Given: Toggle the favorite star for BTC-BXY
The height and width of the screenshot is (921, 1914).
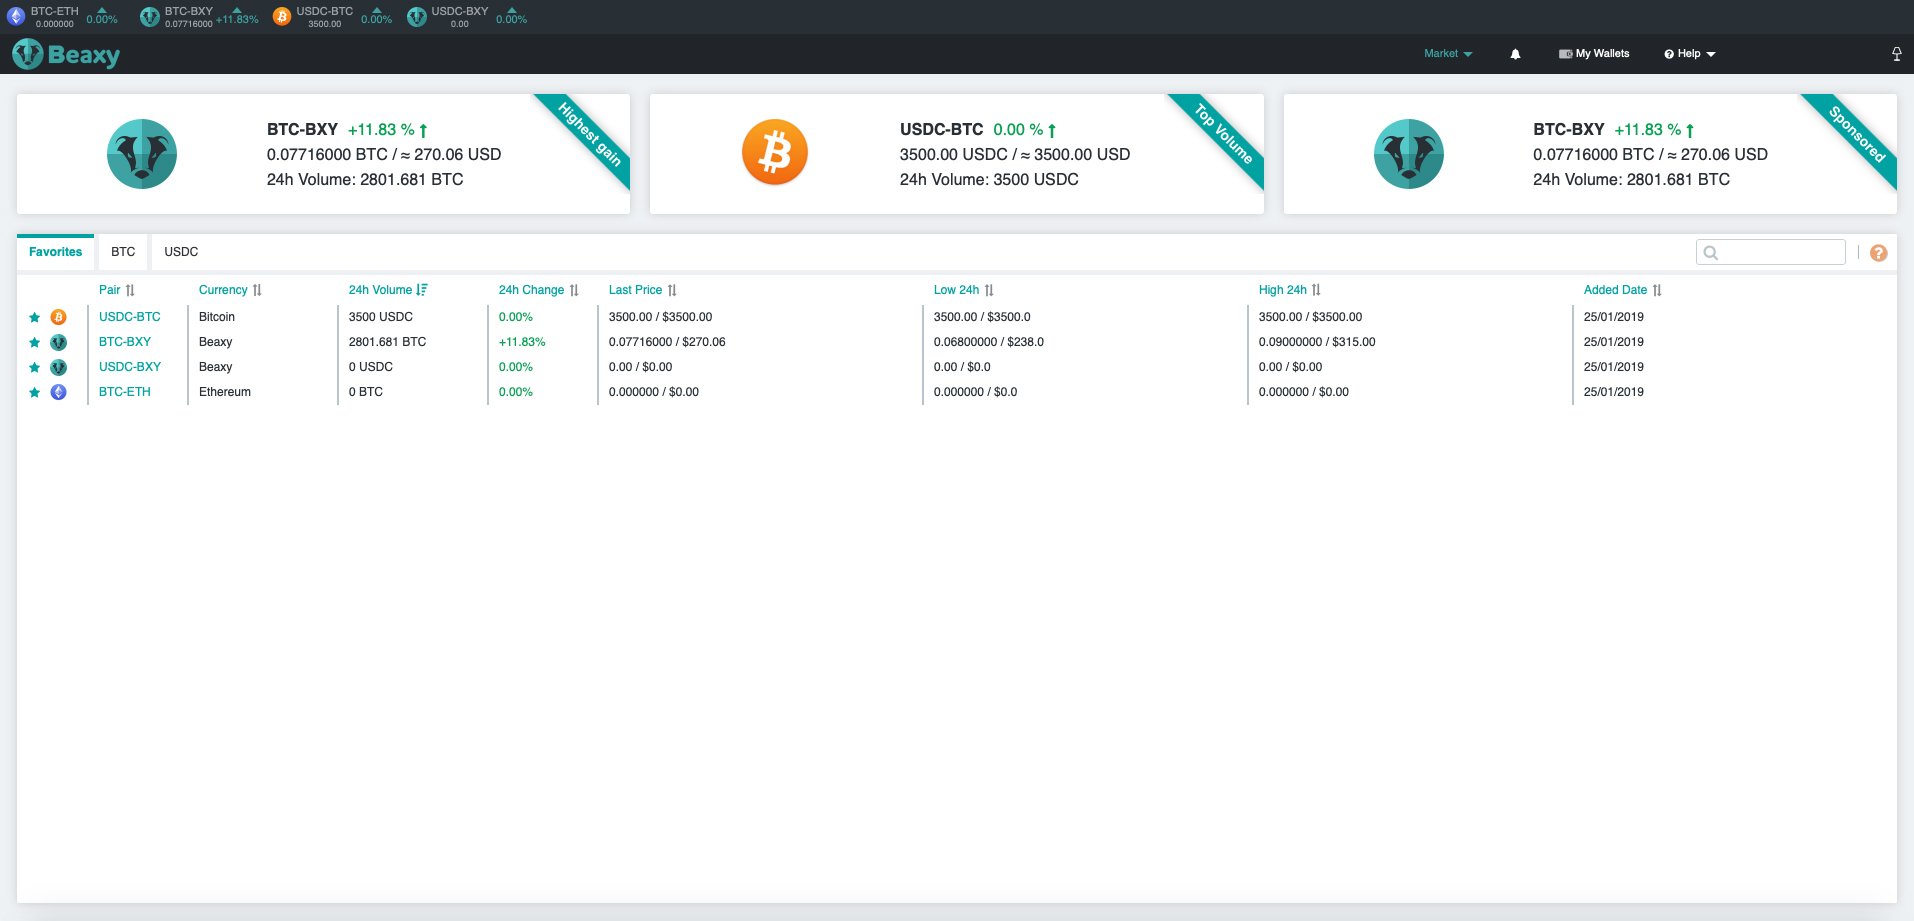Looking at the screenshot, I should (34, 342).
